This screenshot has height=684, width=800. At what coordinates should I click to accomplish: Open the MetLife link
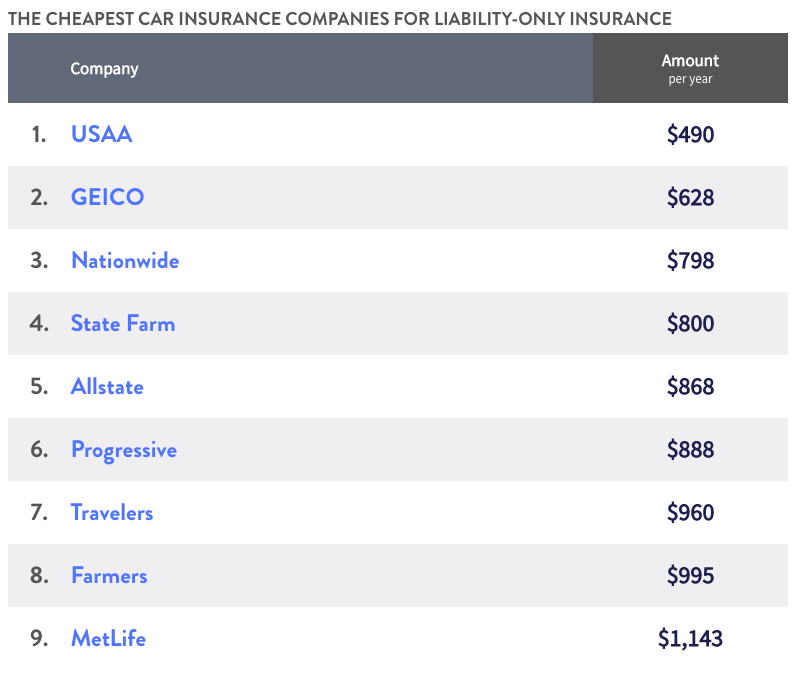(108, 638)
